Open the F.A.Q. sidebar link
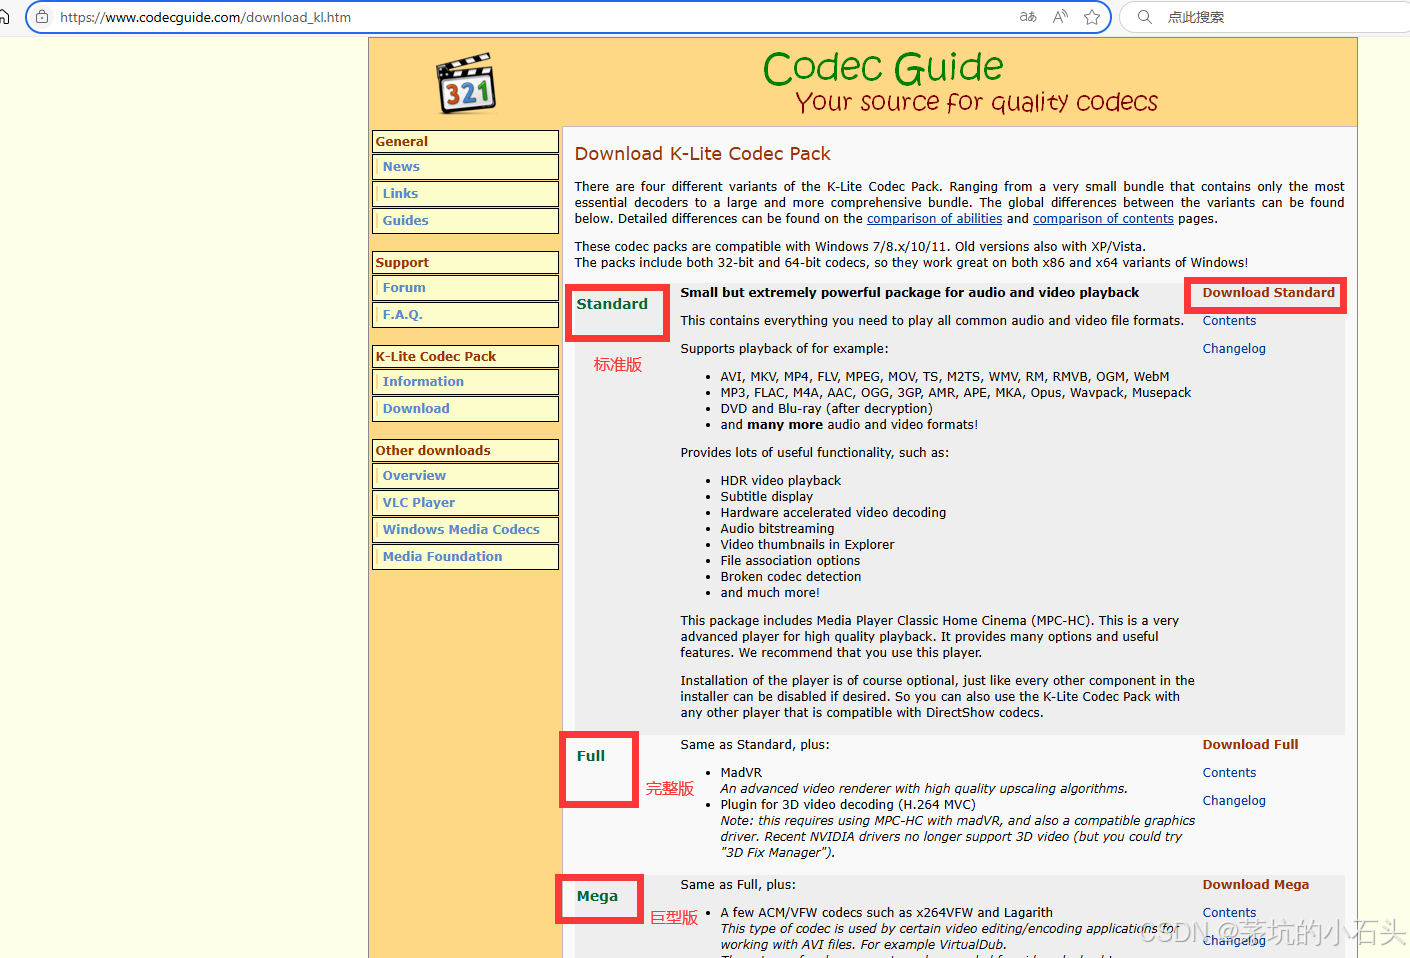Screen dimensions: 1410x958 (465, 315)
